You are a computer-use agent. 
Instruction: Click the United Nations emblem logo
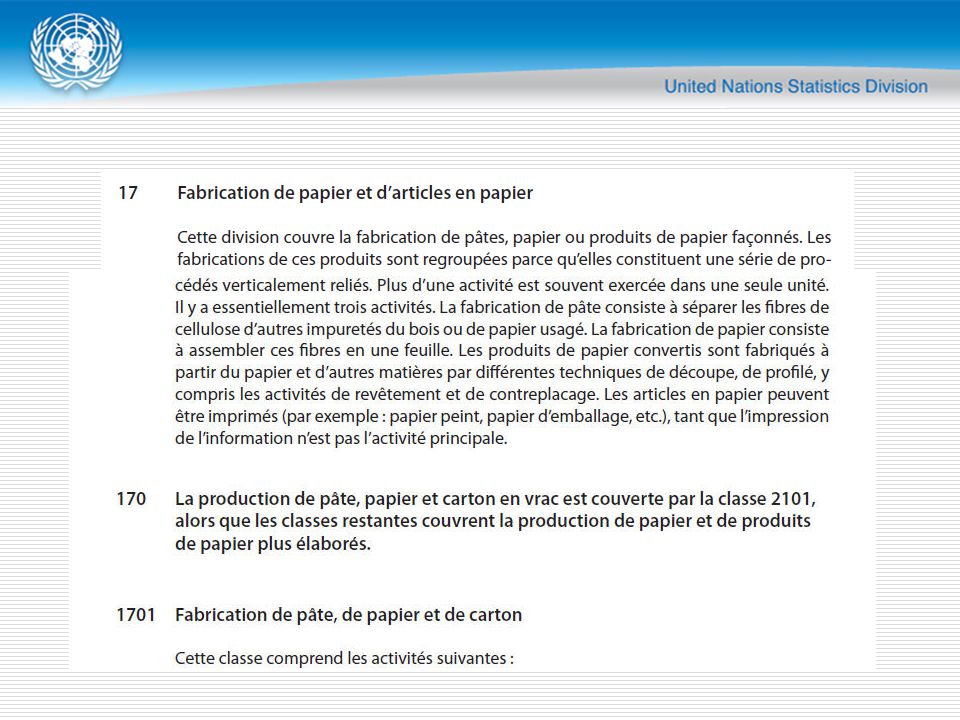point(76,52)
